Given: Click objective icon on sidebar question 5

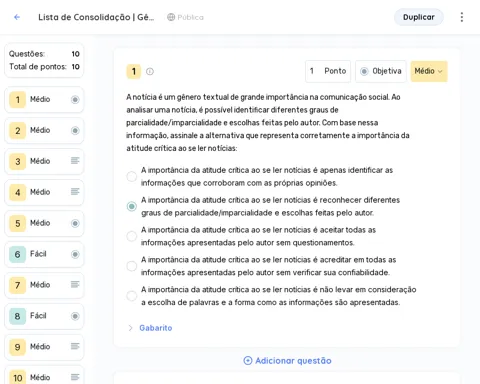Looking at the screenshot, I should point(75,223).
